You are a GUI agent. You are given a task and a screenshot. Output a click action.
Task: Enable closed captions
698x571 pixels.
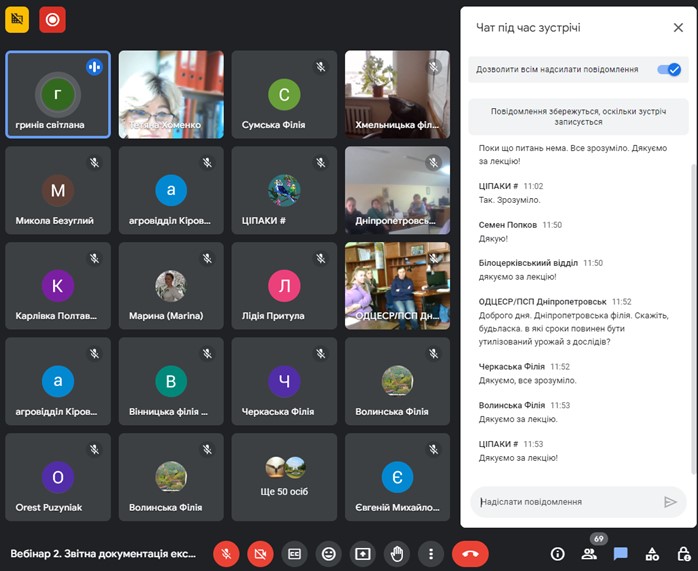coord(294,553)
